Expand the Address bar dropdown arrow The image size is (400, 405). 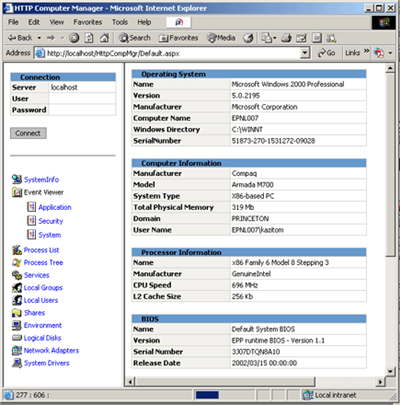(305, 53)
